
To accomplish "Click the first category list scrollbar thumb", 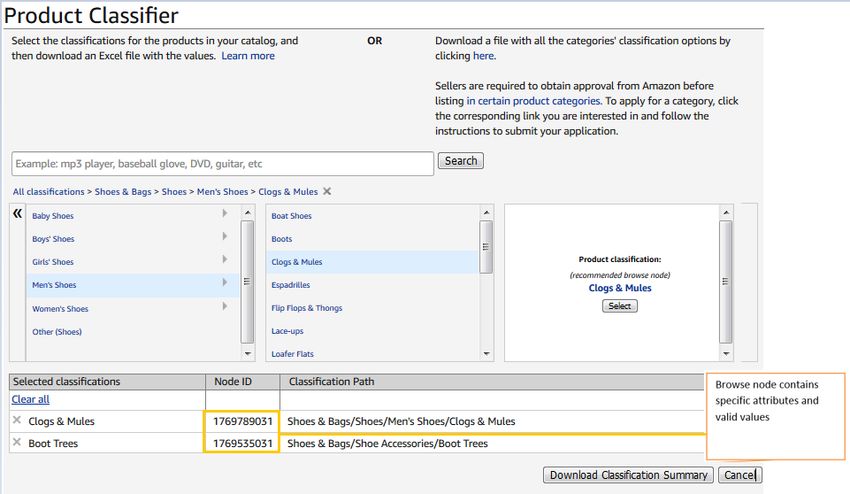I will point(247,281).
